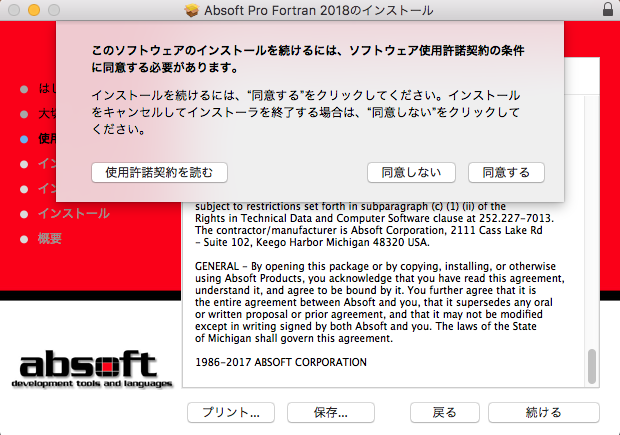Click the absoft logo image
Screen dimensions: 620x435
click(x=92, y=369)
